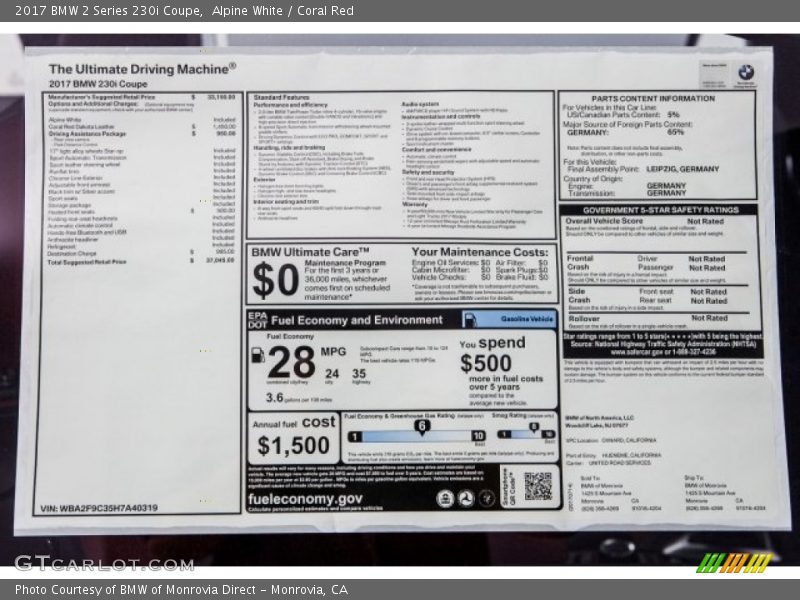Click the agency seal icons near fueleconomy.gov
Screen dimensions: 800x600
point(456,497)
